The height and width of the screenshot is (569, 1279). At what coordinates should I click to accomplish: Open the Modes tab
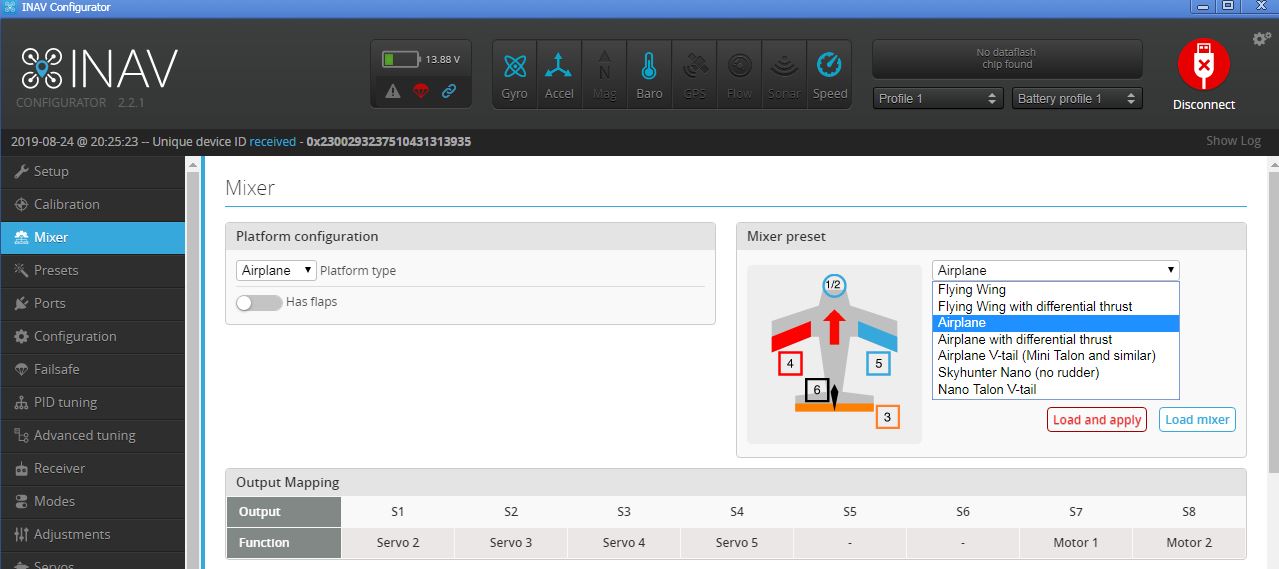[x=93, y=501]
